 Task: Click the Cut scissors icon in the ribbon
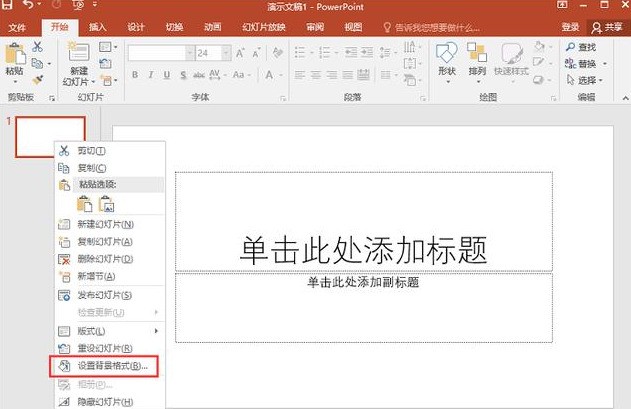click(x=37, y=47)
